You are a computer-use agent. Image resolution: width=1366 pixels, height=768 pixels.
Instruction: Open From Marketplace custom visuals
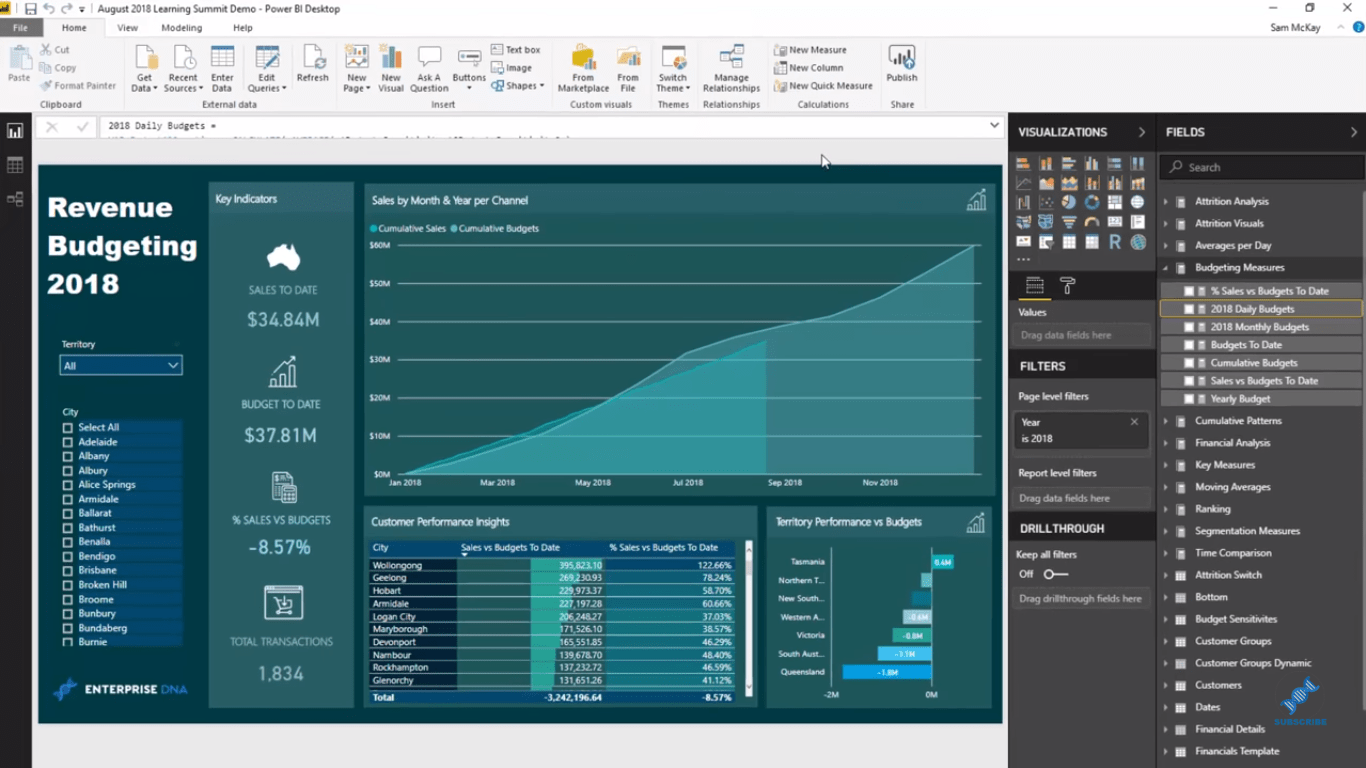583,69
